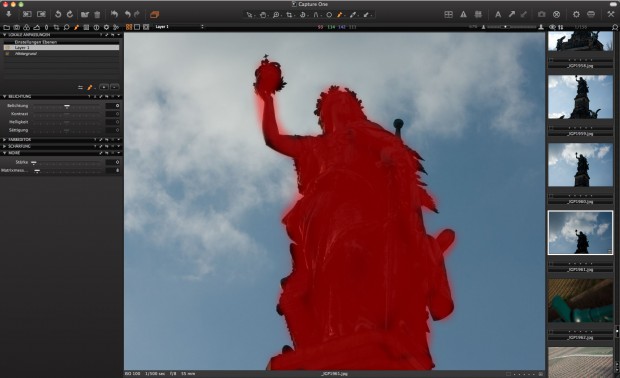The width and height of the screenshot is (620, 378).
Task: Select the Zoom magnifier tool
Action: click(x=276, y=15)
